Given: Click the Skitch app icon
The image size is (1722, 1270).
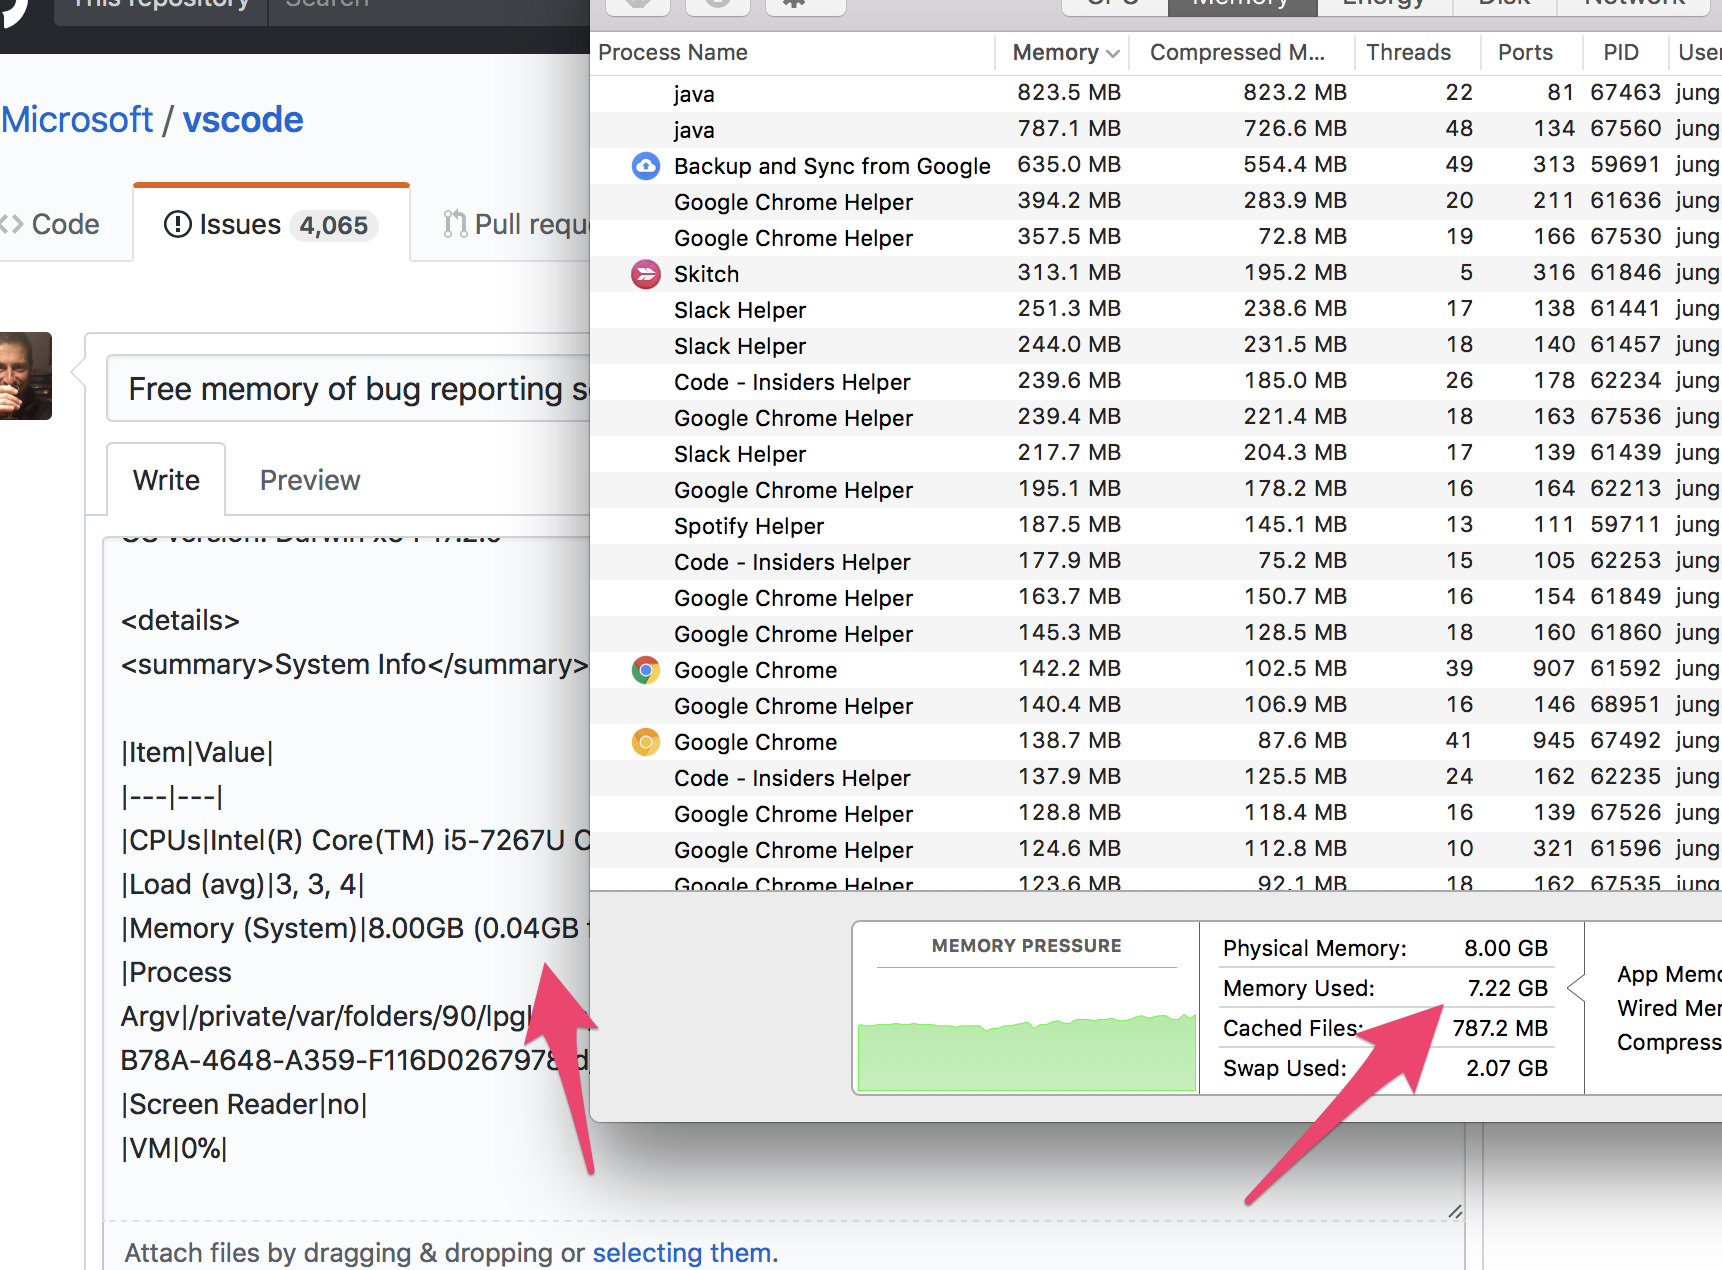Looking at the screenshot, I should [646, 274].
